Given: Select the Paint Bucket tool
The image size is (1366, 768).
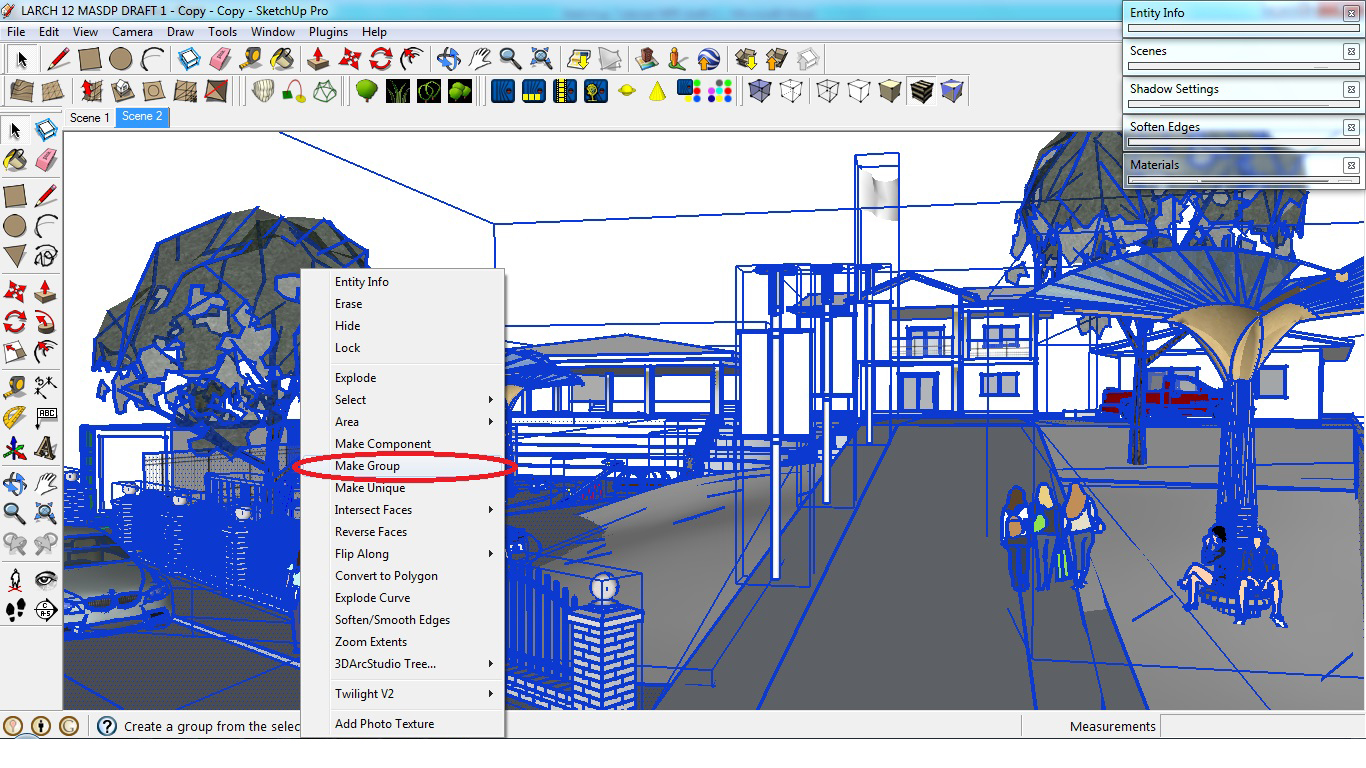Looking at the screenshot, I should point(17,160).
